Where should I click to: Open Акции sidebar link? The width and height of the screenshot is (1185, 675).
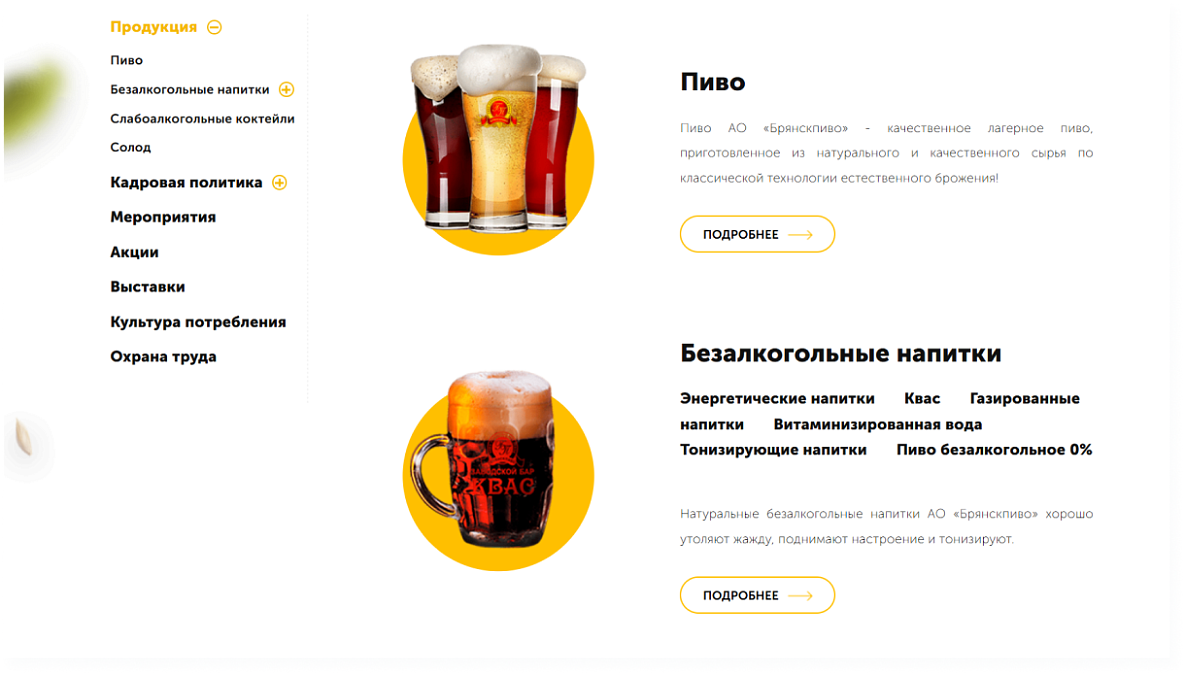pos(135,252)
